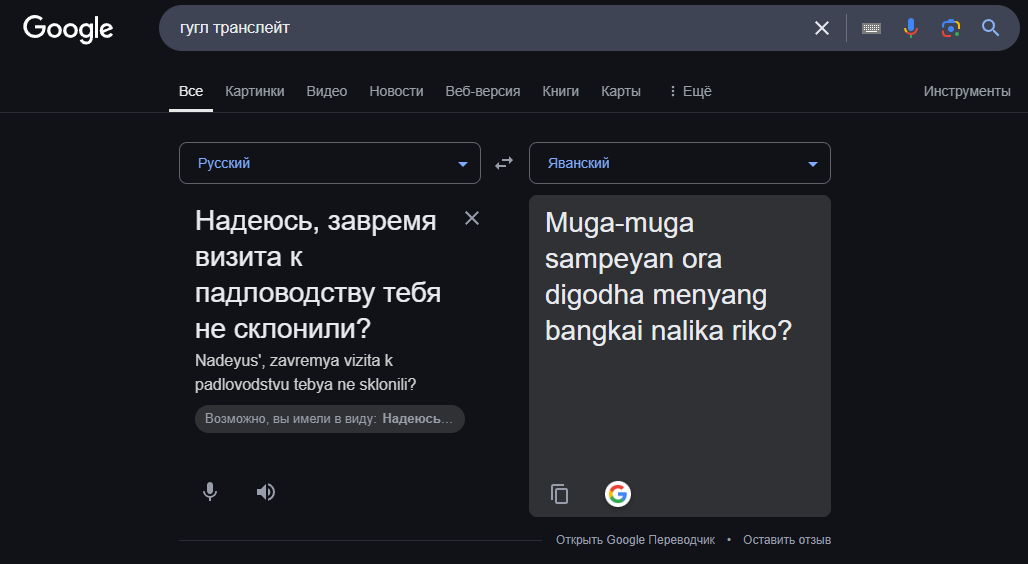Image resolution: width=1028 pixels, height=564 pixels.
Task: Start voice search with the microphone icon
Action: click(x=911, y=28)
